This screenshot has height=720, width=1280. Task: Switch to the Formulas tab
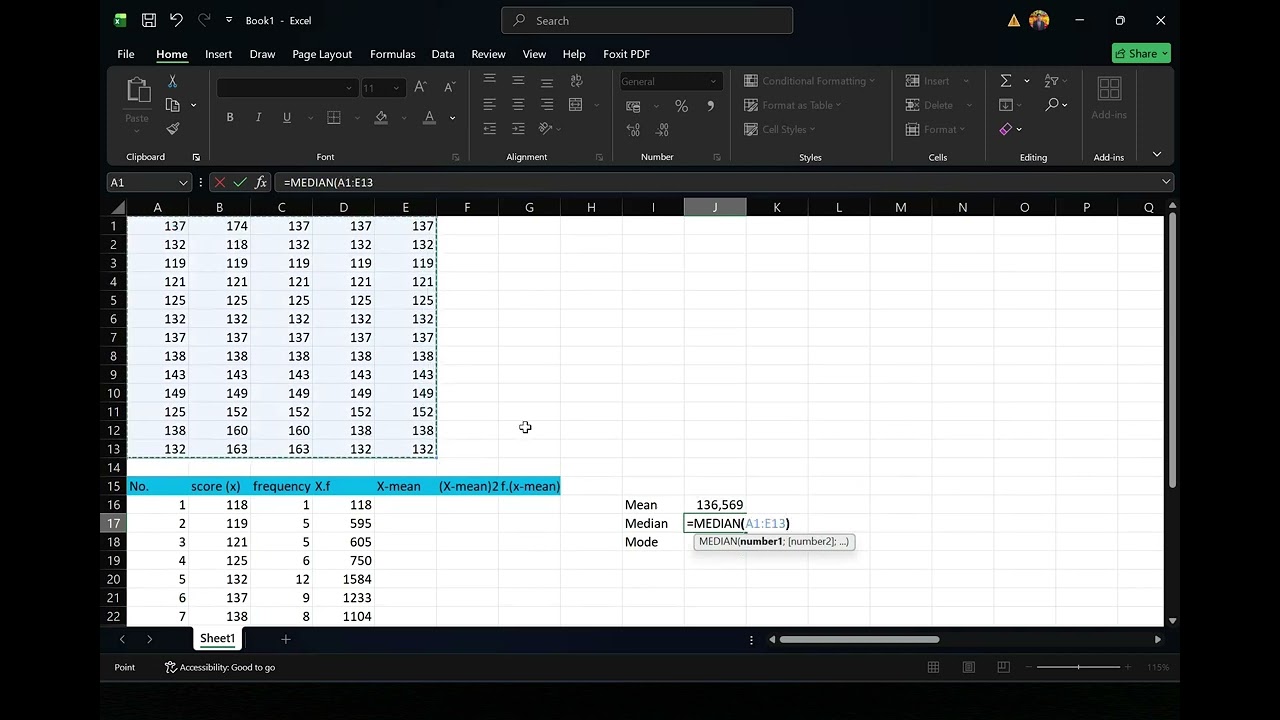coord(393,54)
